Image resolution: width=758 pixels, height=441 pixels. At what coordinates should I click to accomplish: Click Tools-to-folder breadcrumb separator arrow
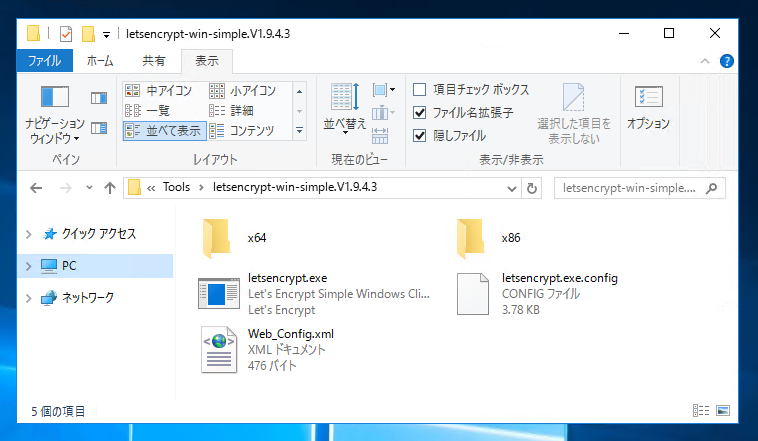tap(201, 188)
